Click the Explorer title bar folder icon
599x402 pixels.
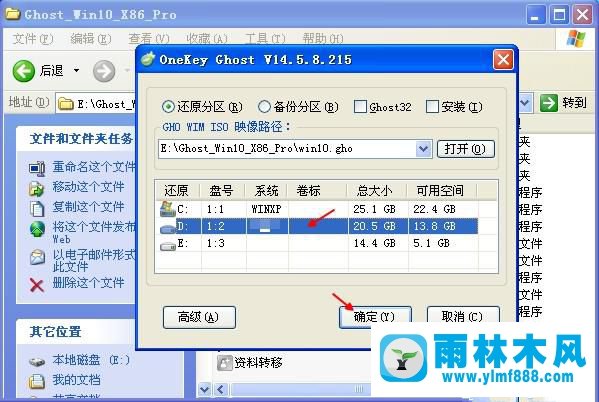pos(13,14)
